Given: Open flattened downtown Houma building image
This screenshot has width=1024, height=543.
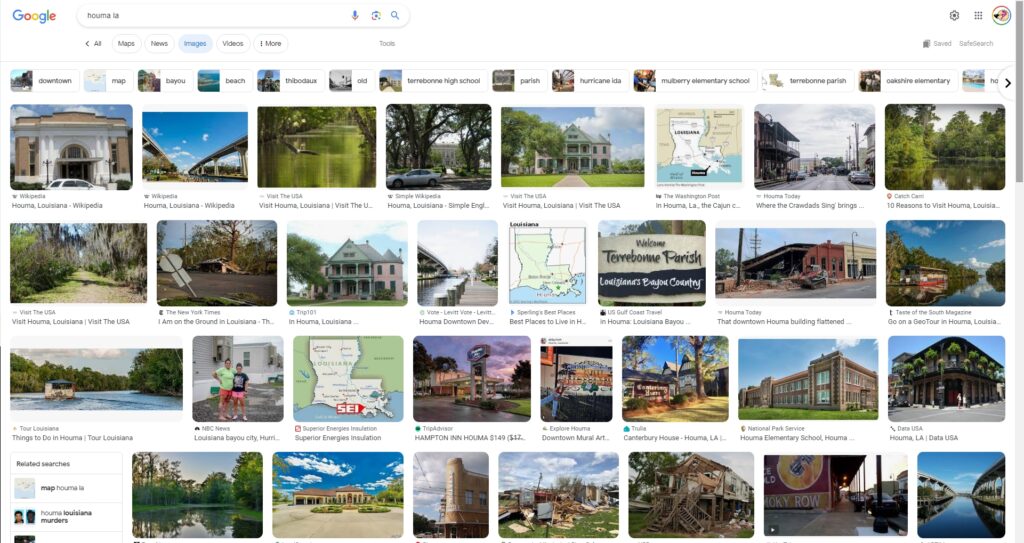Looking at the screenshot, I should click(795, 263).
